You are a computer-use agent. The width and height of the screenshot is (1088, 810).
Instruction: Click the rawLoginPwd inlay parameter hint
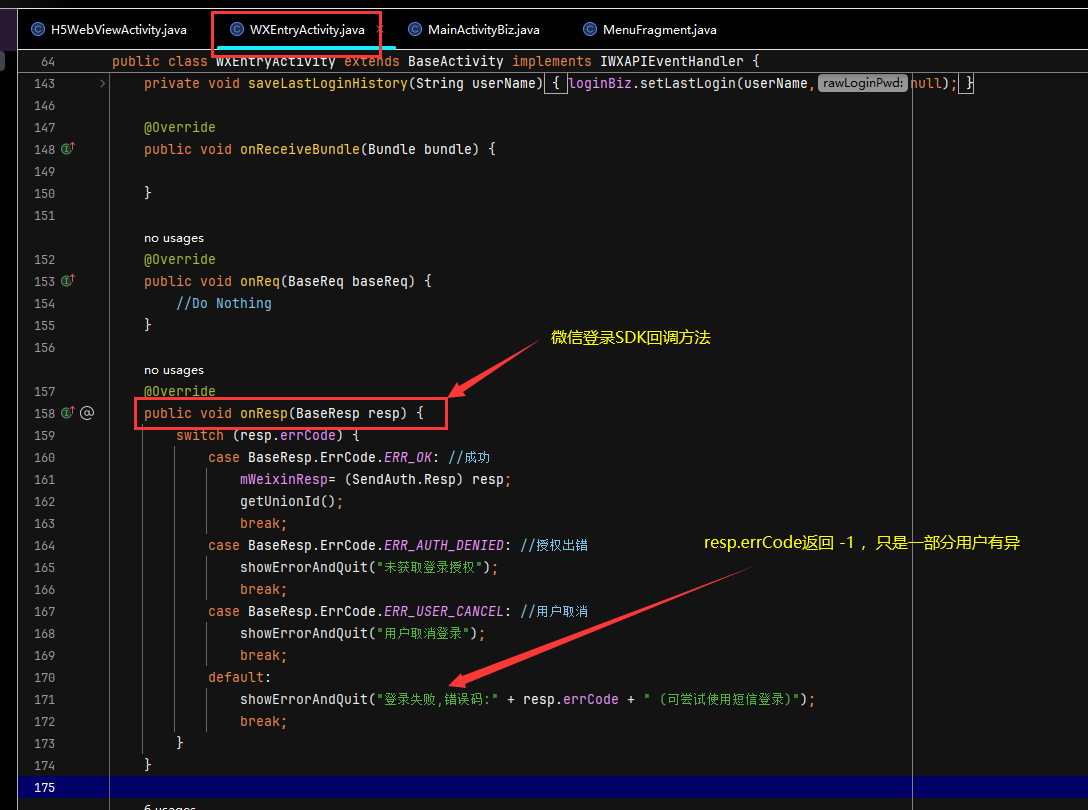[x=862, y=83]
